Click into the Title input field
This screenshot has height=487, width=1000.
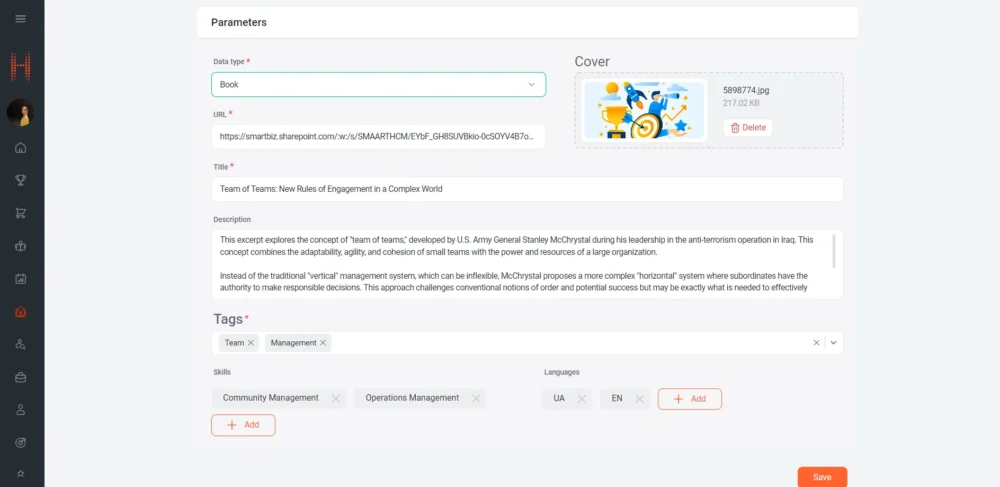point(527,189)
